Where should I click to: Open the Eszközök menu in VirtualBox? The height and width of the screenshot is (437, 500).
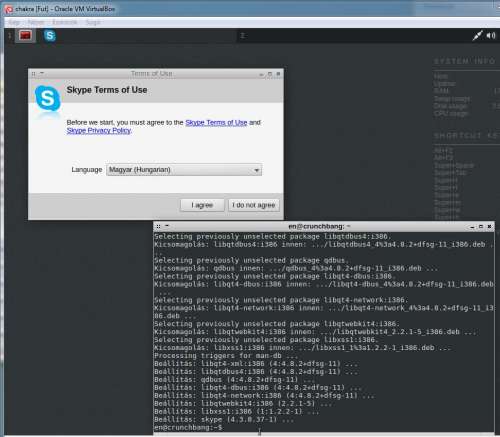[x=65, y=22]
